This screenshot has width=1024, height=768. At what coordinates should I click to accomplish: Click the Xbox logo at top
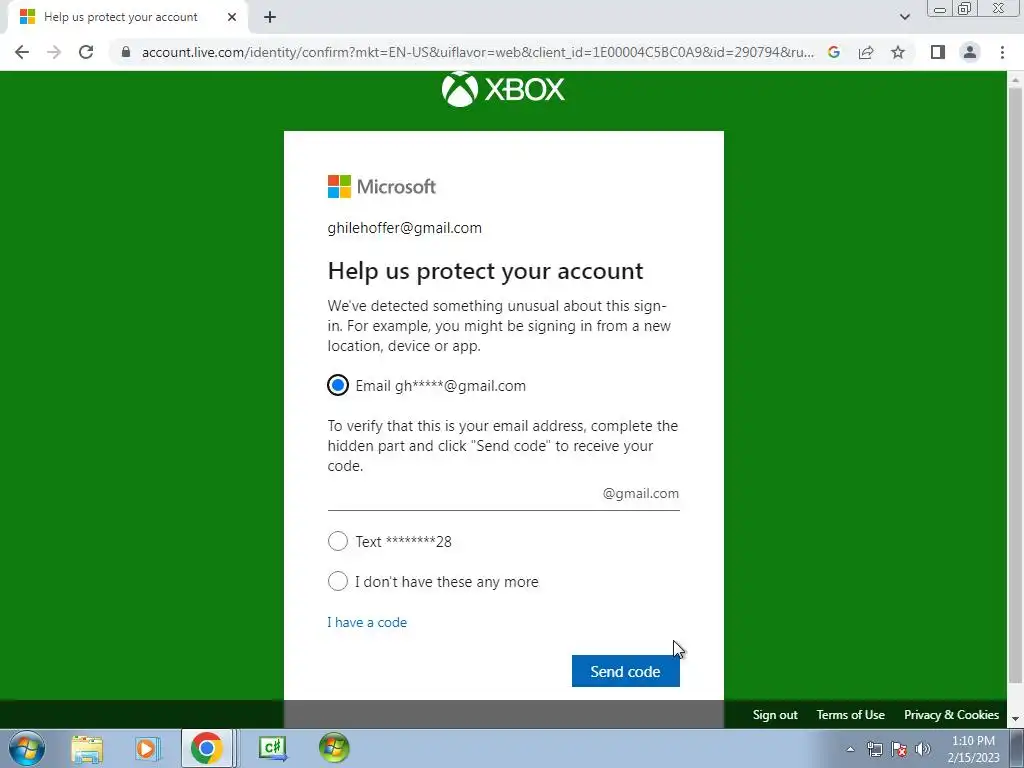coord(503,89)
